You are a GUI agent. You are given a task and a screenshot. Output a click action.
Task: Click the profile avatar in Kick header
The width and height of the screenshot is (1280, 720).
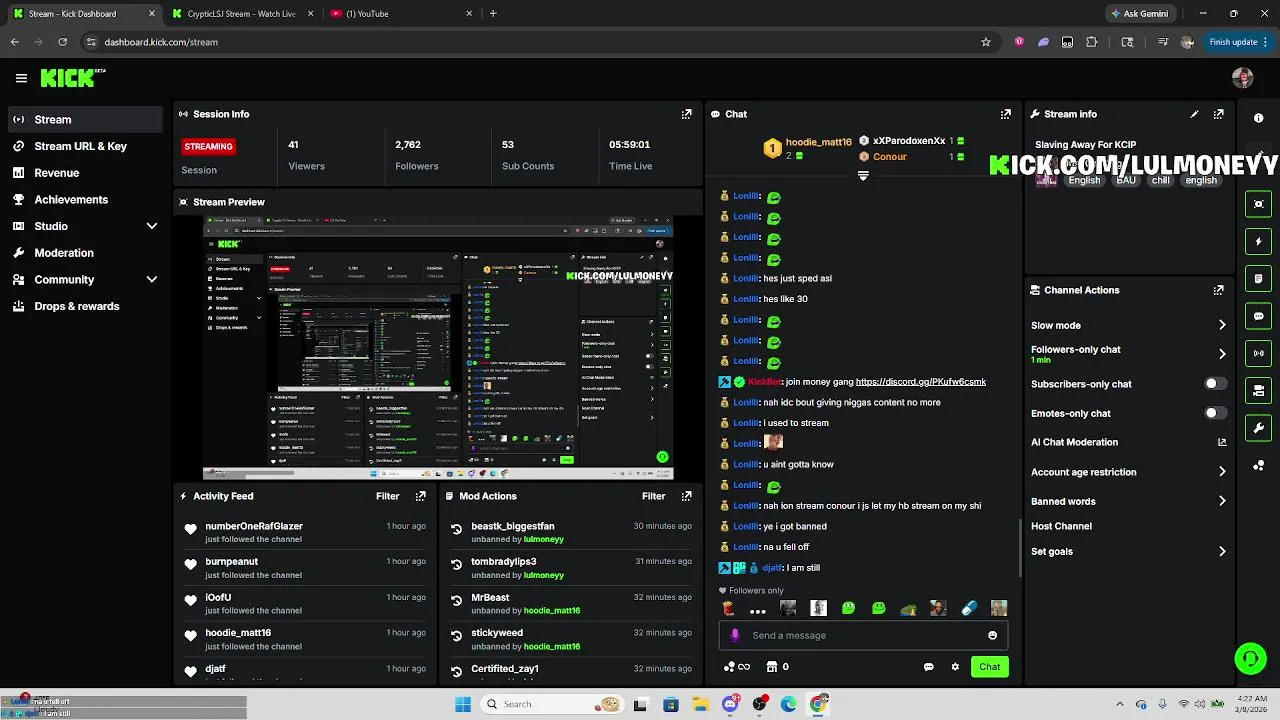coord(1243,78)
